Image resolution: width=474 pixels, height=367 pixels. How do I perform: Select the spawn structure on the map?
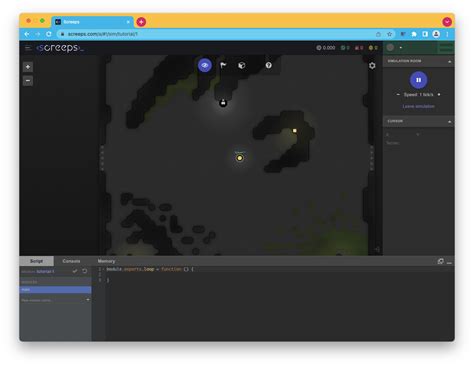(240, 158)
